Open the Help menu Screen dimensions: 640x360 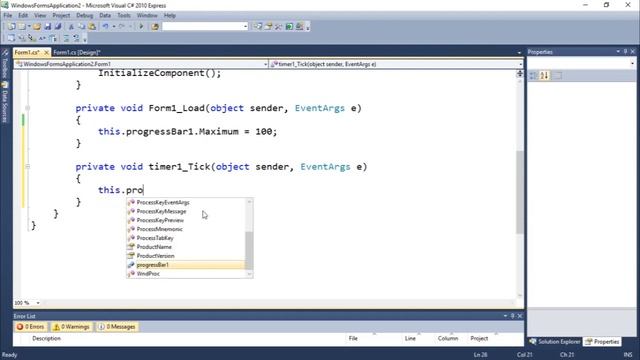169,16
